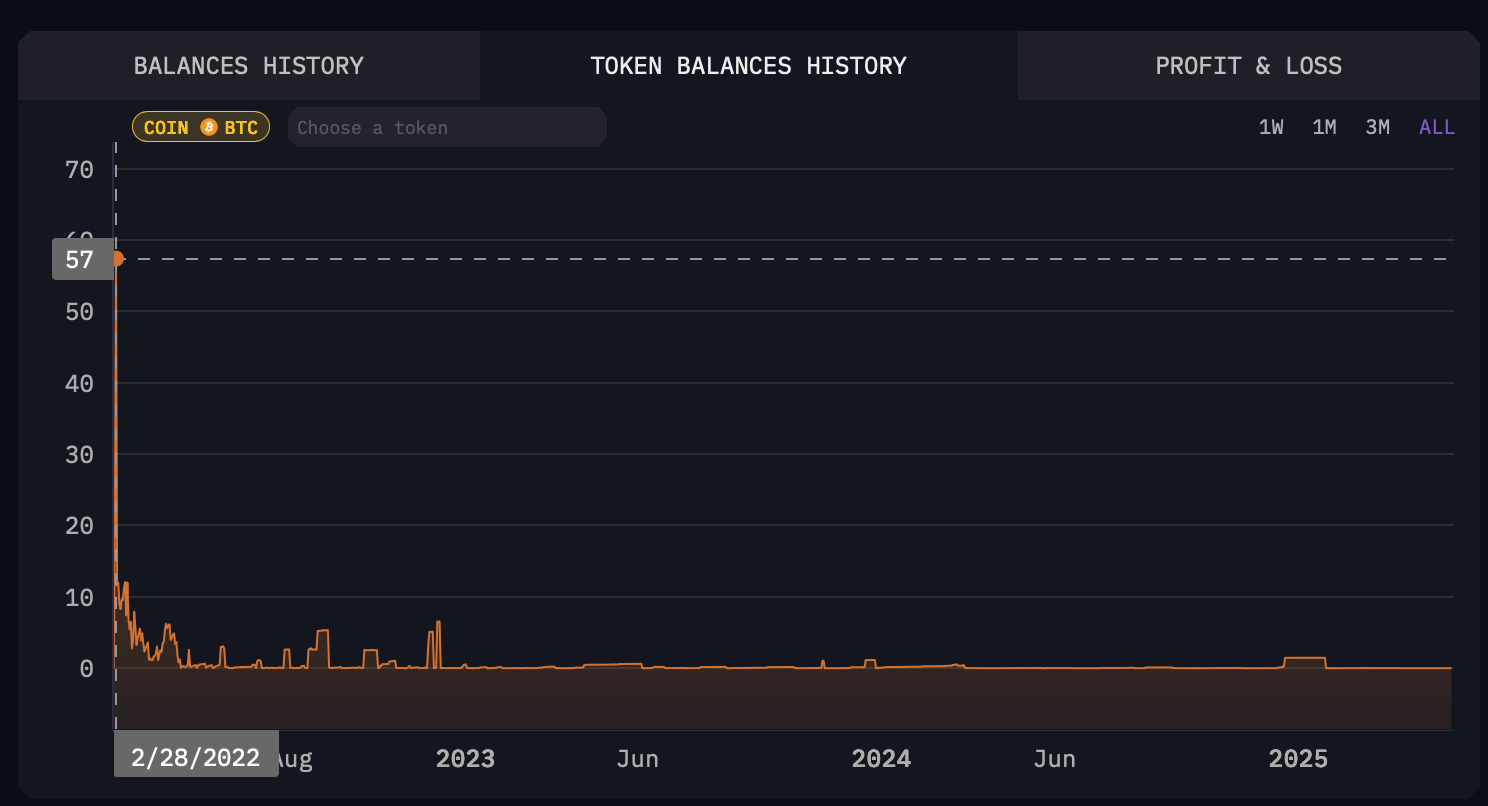Click the Bitcoin icon in the COIN chip
Image resolution: width=1488 pixels, height=806 pixels.
[209, 128]
